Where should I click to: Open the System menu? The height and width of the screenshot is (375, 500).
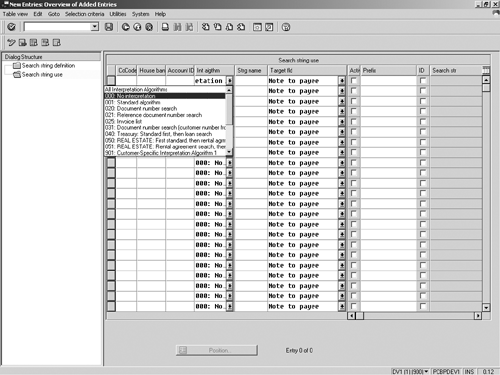[x=140, y=14]
